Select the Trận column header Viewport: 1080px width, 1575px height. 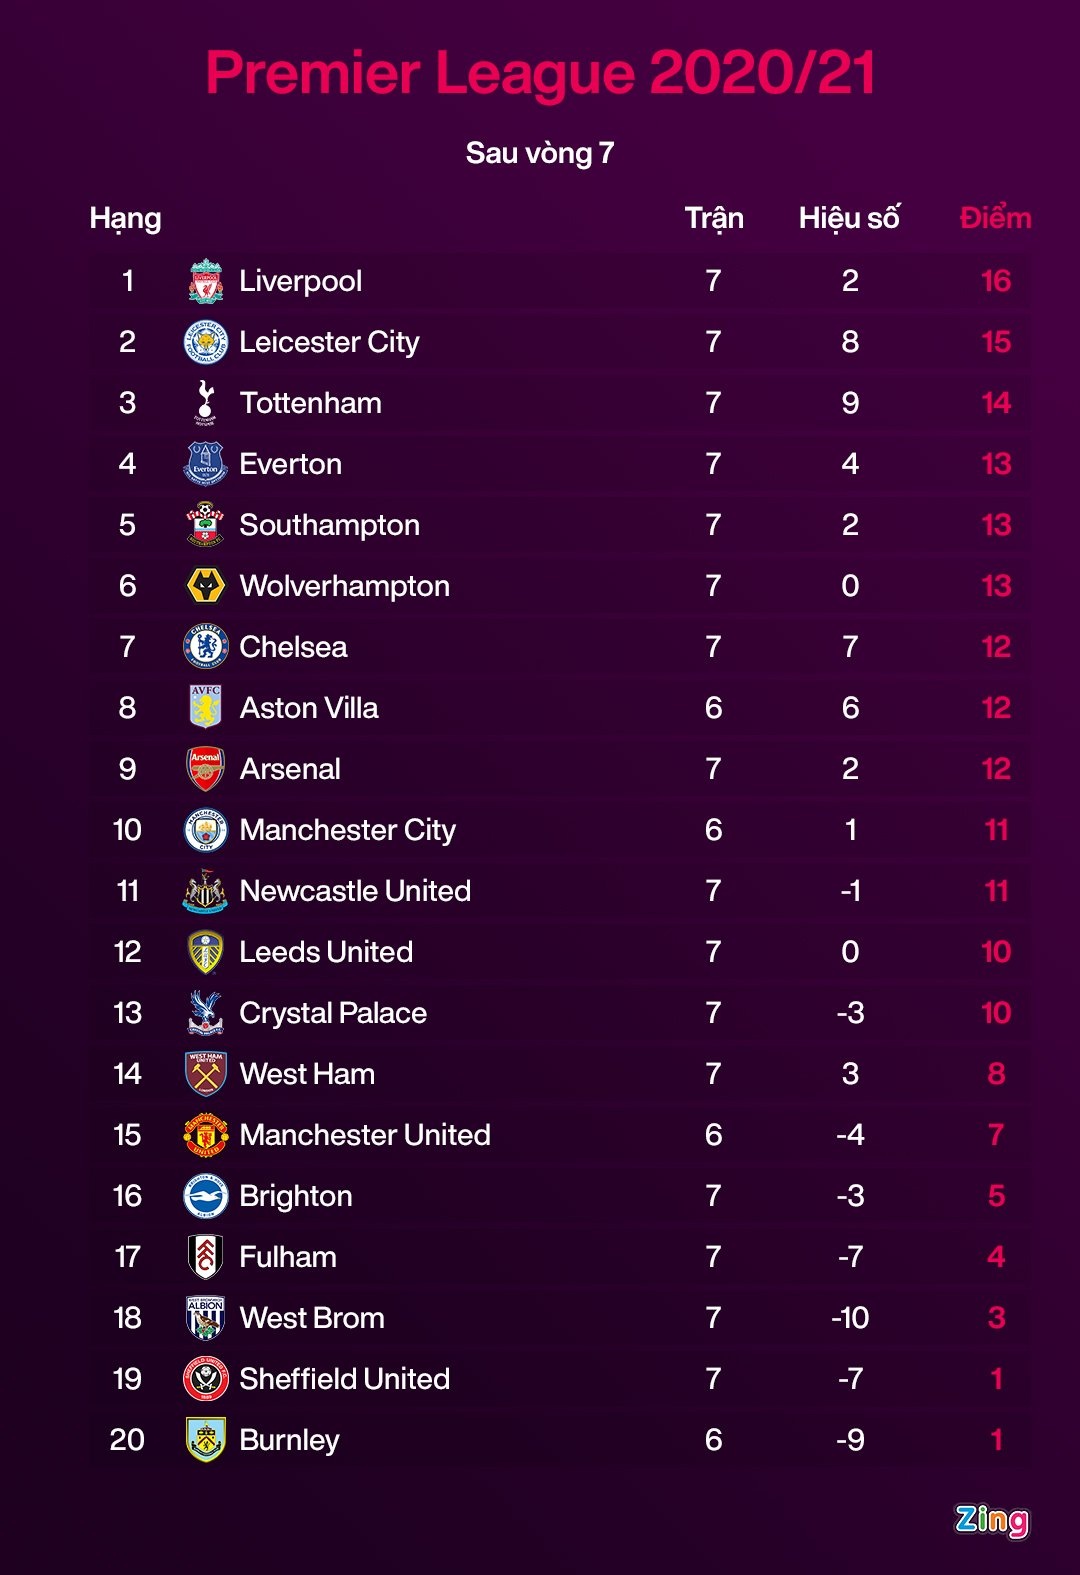click(x=714, y=218)
